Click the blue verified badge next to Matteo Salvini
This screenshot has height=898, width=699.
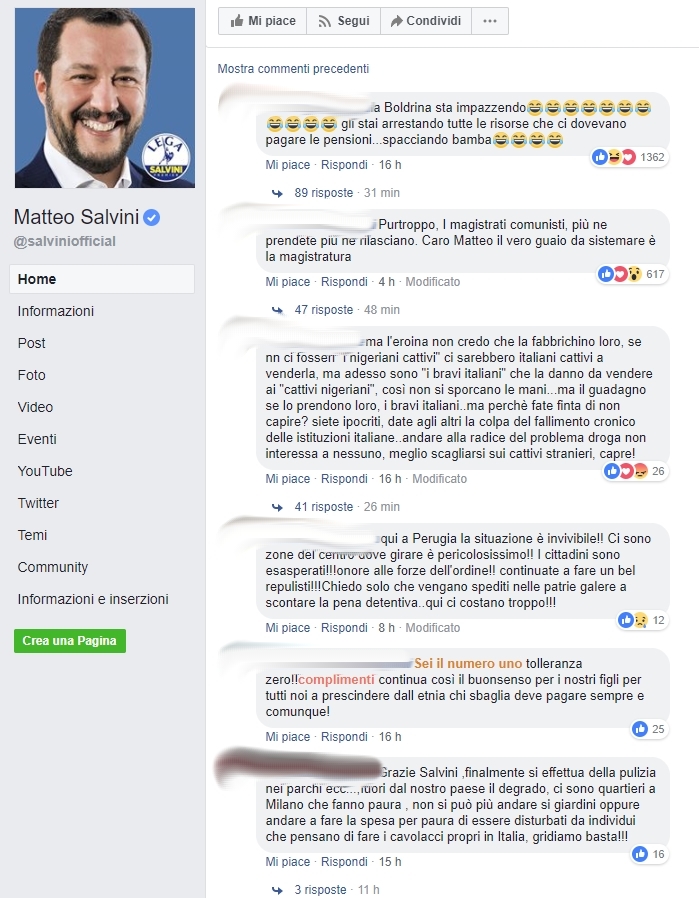152,218
